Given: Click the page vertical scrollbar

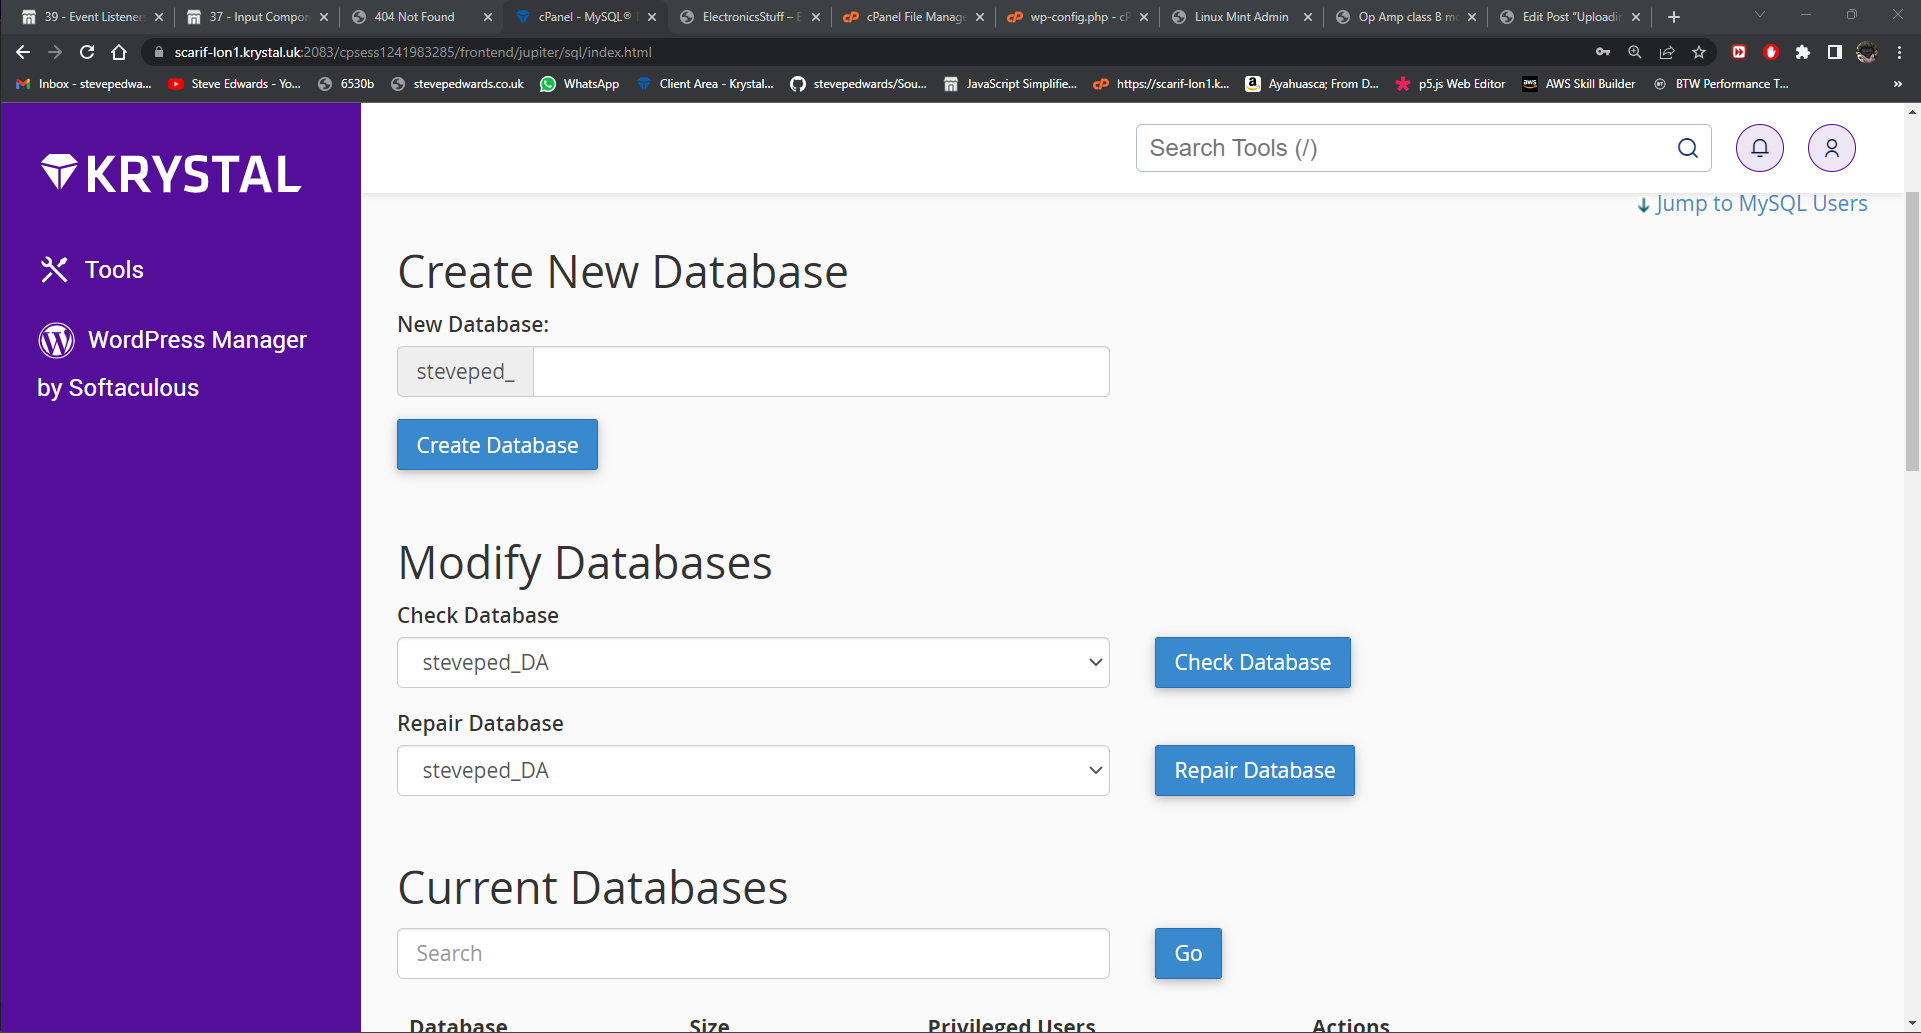Looking at the screenshot, I should click(1911, 330).
